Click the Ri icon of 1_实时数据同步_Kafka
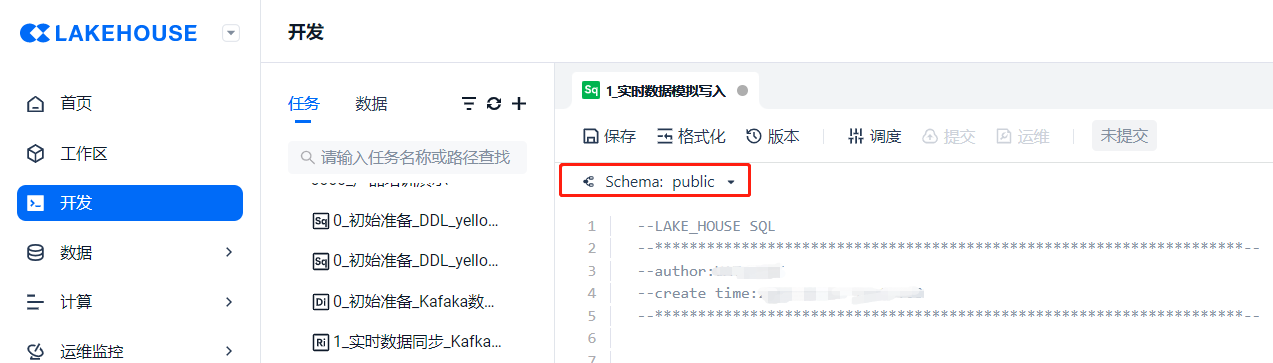Image resolution: width=1273 pixels, height=363 pixels. click(321, 341)
